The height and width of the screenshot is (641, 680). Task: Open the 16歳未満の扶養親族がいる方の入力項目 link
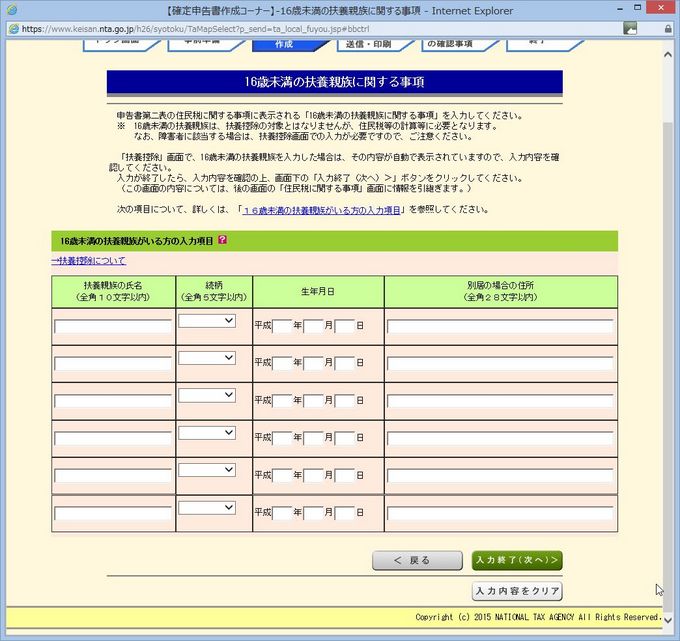(x=322, y=210)
